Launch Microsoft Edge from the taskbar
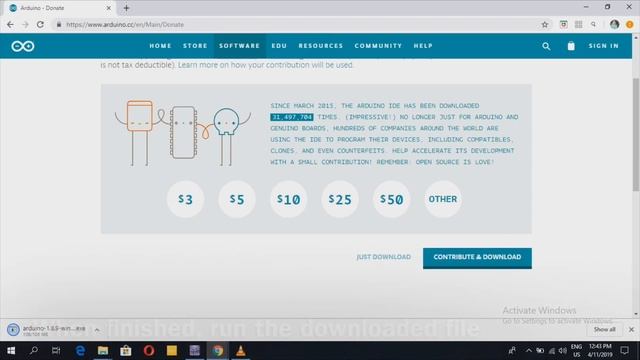The width and height of the screenshot is (640, 360). tap(80, 351)
